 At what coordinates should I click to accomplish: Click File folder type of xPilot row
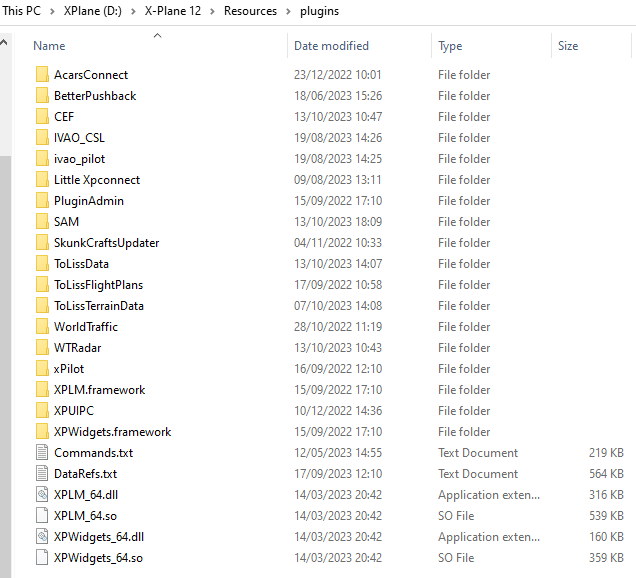[464, 369]
